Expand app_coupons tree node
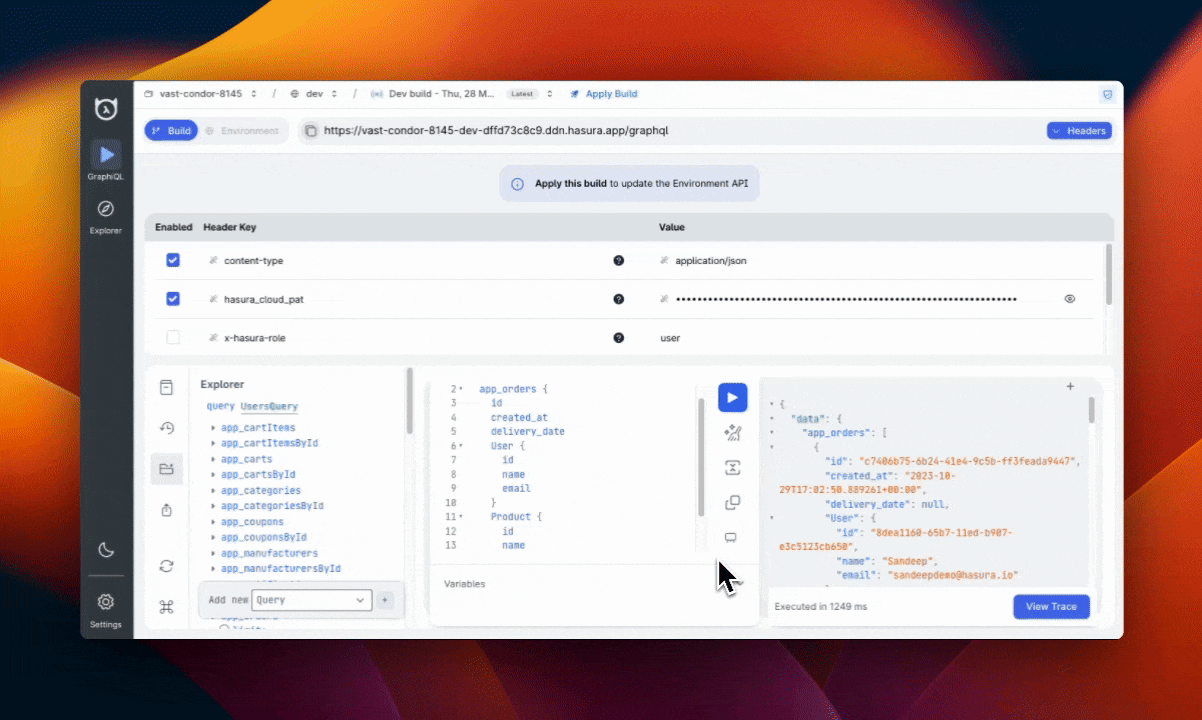Viewport: 1202px width, 720px height. [213, 522]
